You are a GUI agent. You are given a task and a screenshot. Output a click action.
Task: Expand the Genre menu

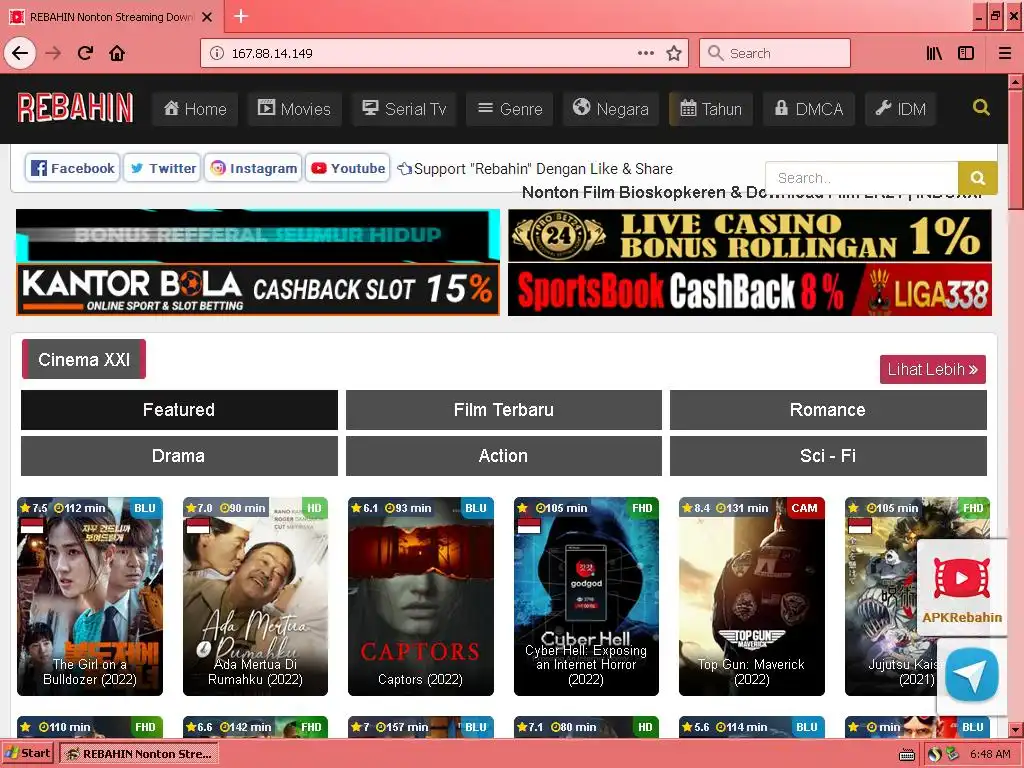click(x=510, y=108)
